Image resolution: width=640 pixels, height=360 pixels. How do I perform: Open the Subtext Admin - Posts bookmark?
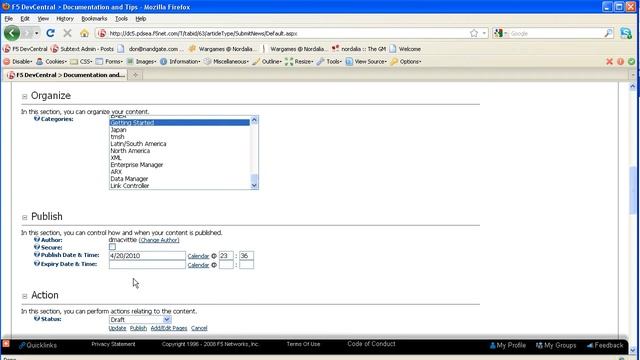pyautogui.click(x=82, y=49)
